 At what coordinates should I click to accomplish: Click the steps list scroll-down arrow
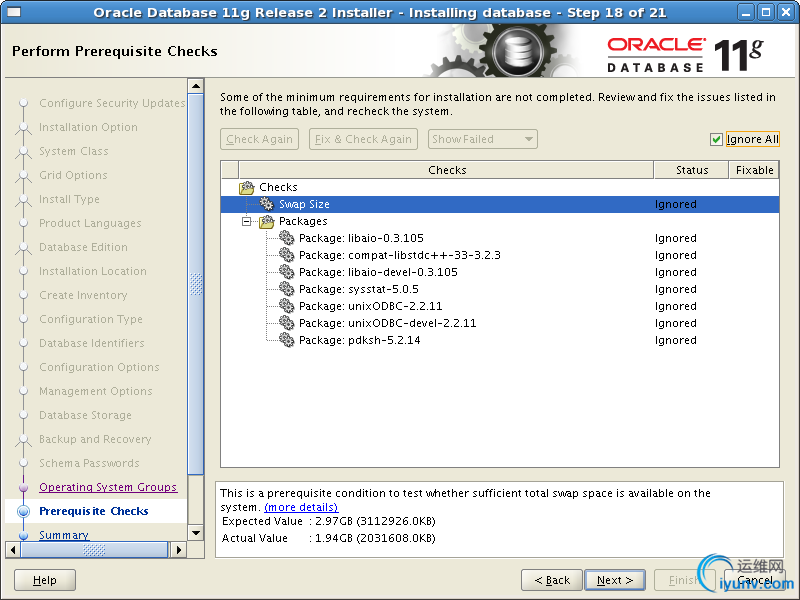196,533
